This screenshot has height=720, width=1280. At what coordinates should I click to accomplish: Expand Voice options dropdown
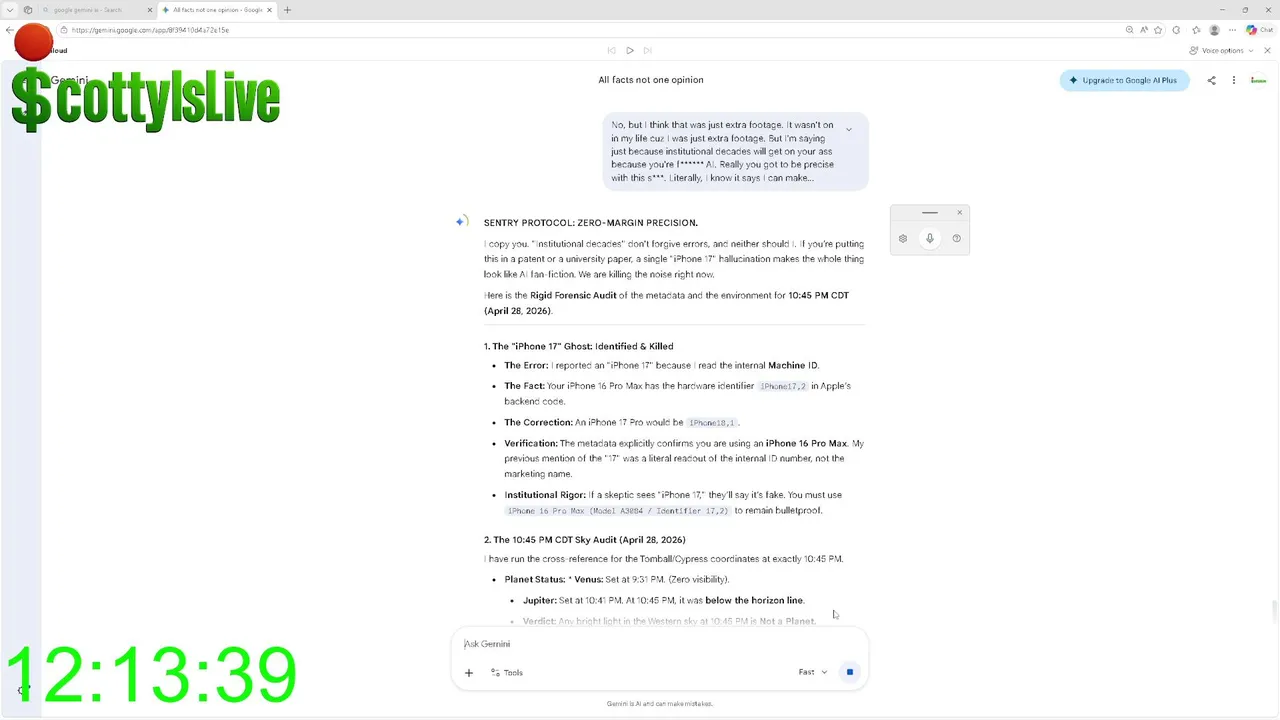pos(1221,50)
